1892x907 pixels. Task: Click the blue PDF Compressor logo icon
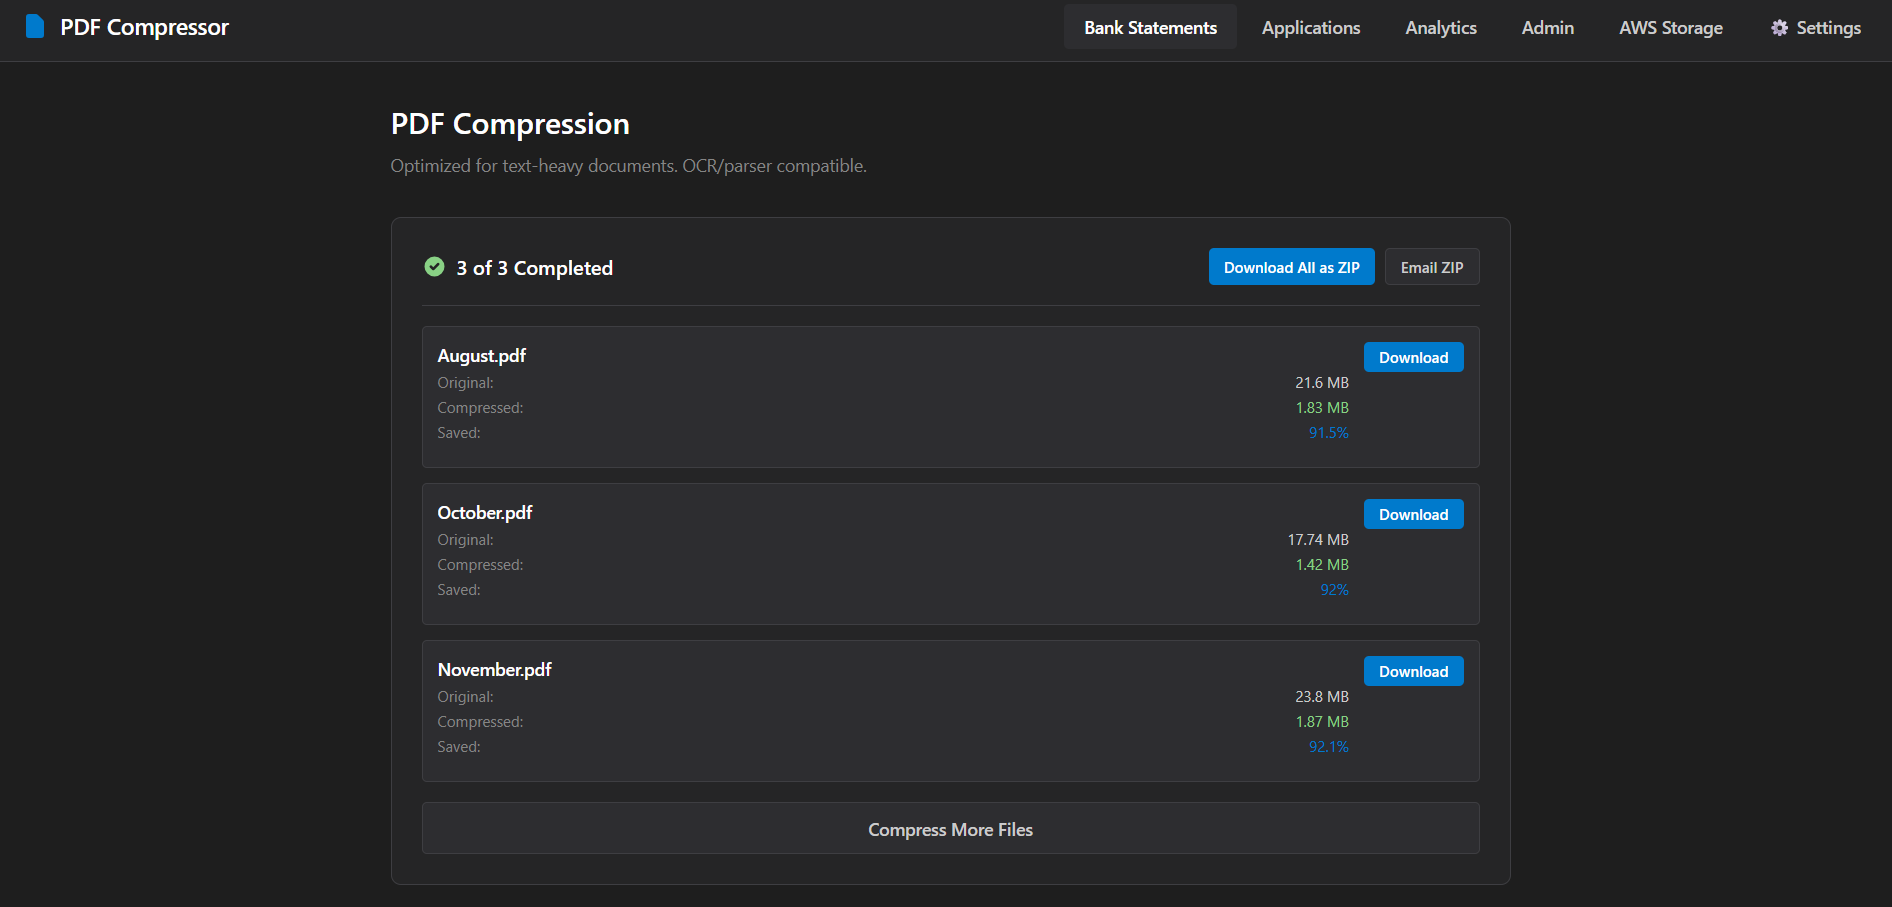pyautogui.click(x=35, y=27)
